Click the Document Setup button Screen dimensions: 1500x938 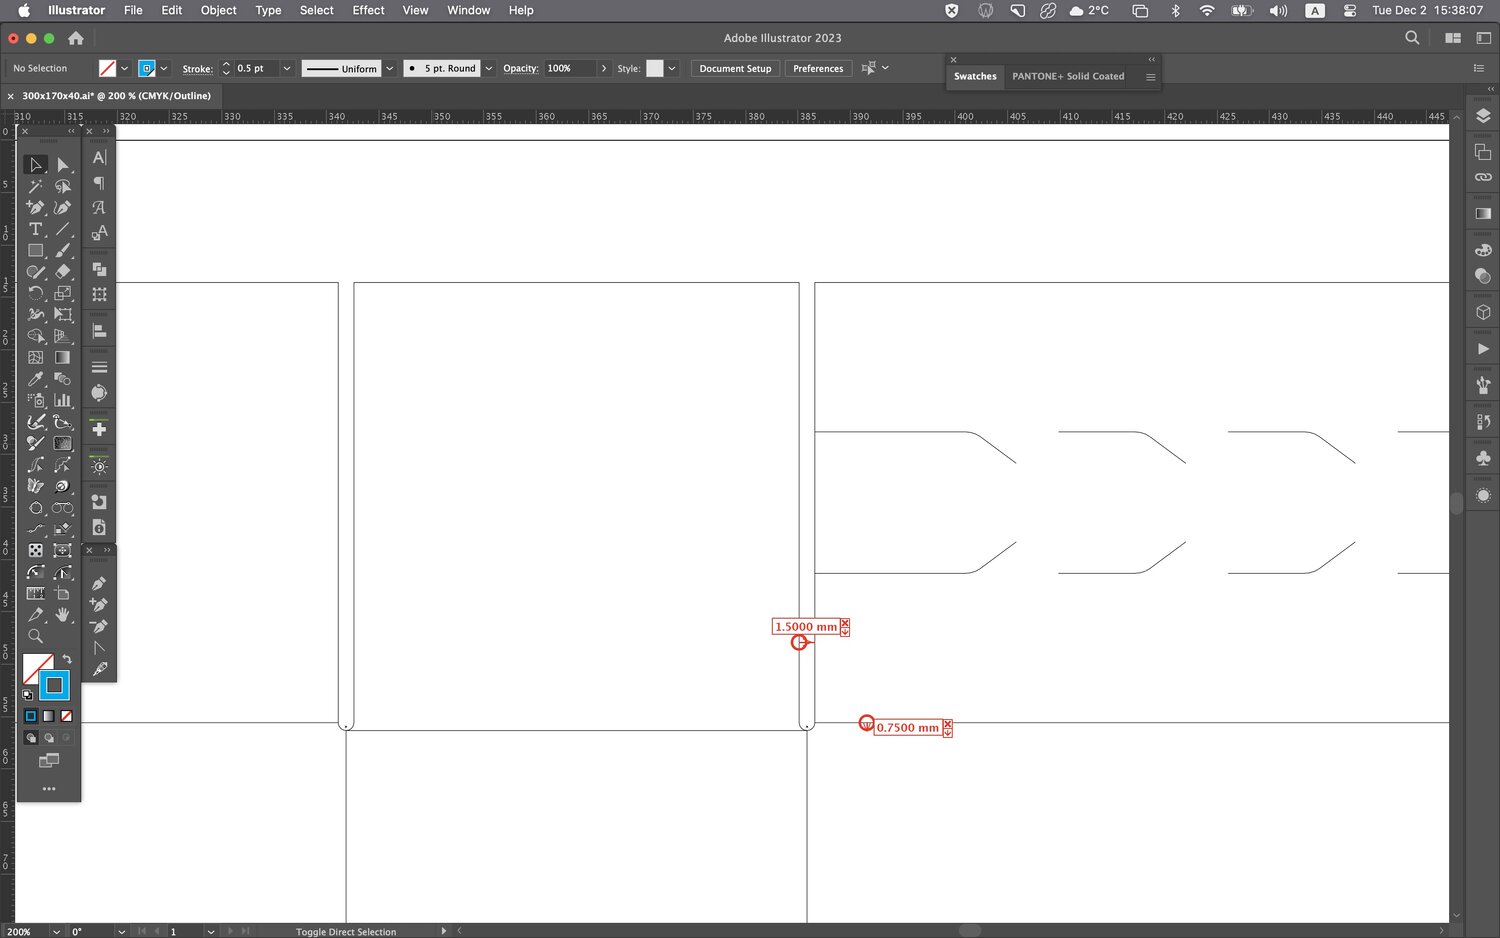click(x=735, y=69)
